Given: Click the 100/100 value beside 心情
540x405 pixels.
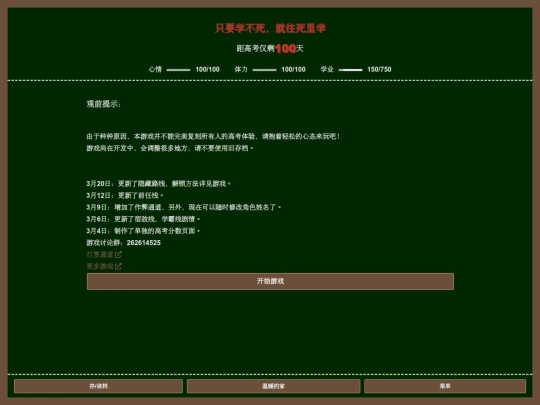Looking at the screenshot, I should tap(207, 69).
